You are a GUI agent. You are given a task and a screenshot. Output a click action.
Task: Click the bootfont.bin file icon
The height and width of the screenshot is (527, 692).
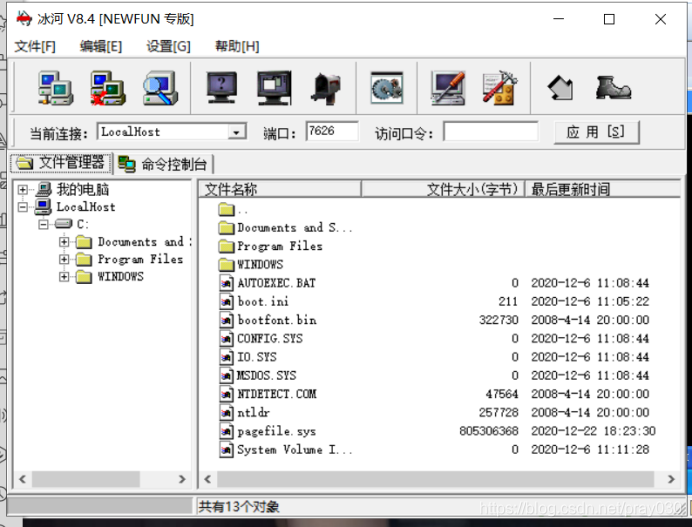point(226,320)
